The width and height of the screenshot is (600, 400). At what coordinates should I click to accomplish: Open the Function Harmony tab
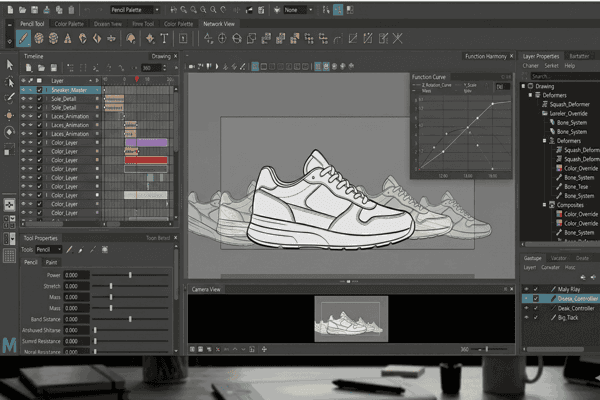pos(486,56)
